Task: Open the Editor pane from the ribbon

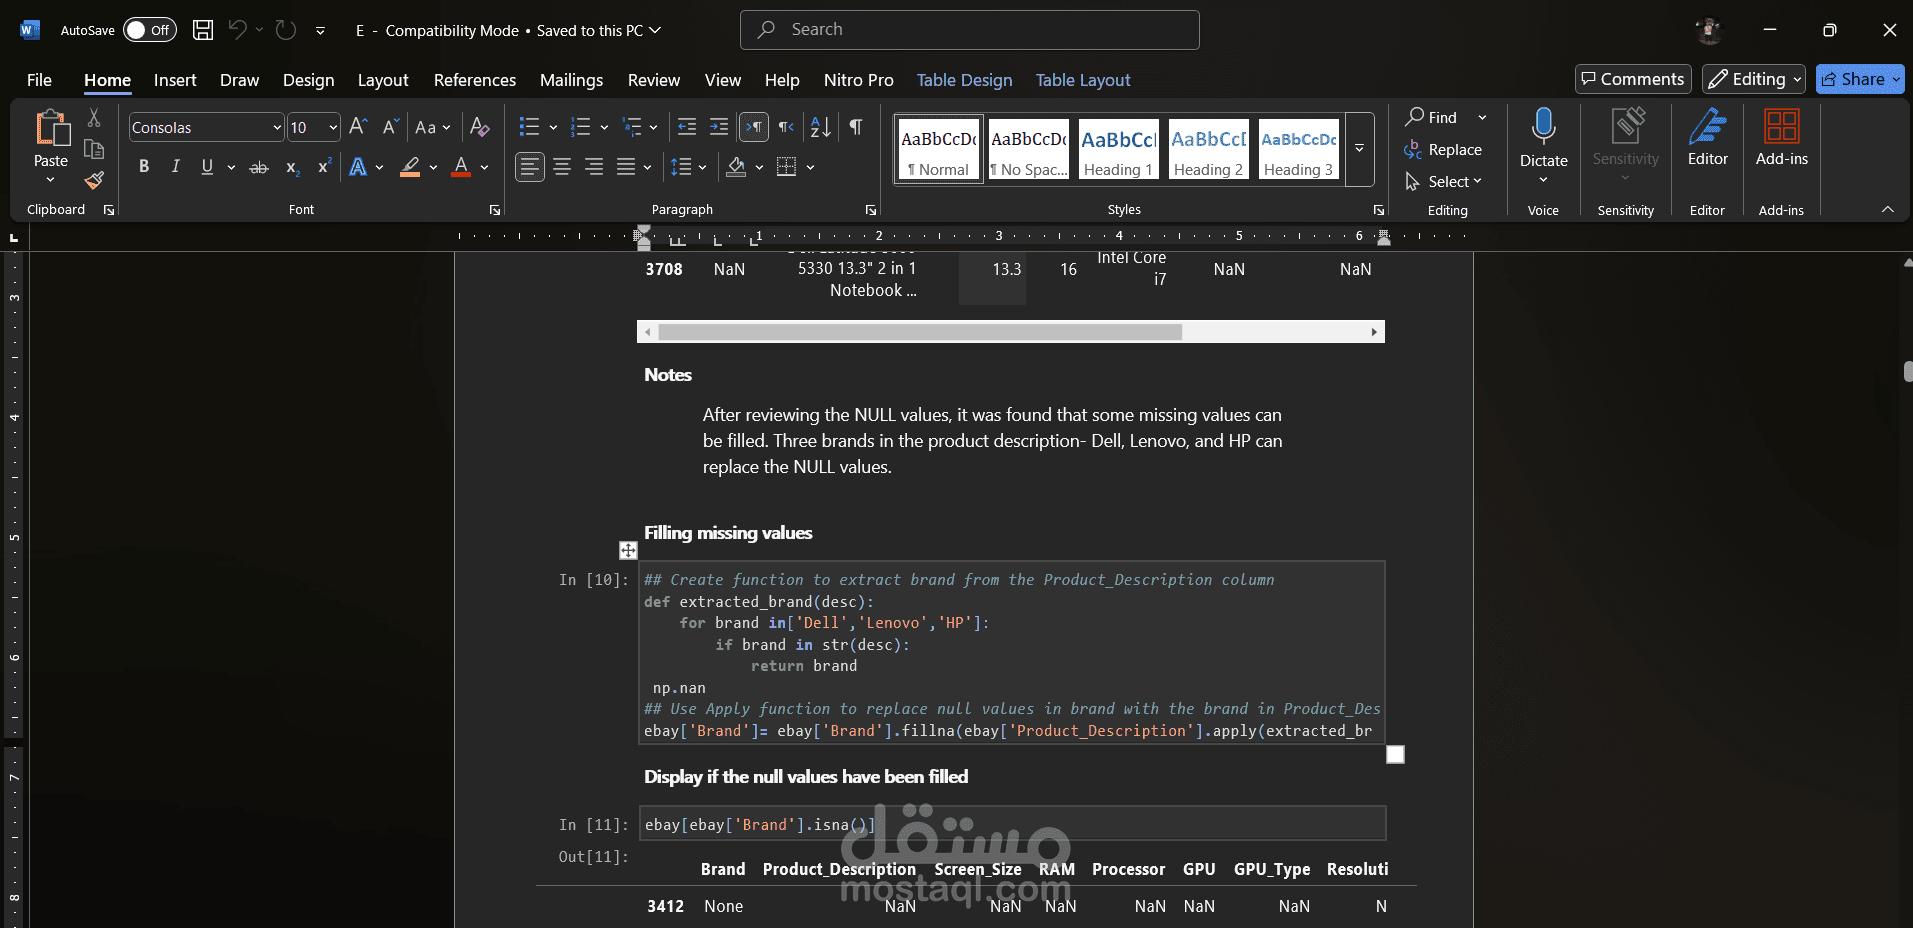Action: pos(1708,137)
